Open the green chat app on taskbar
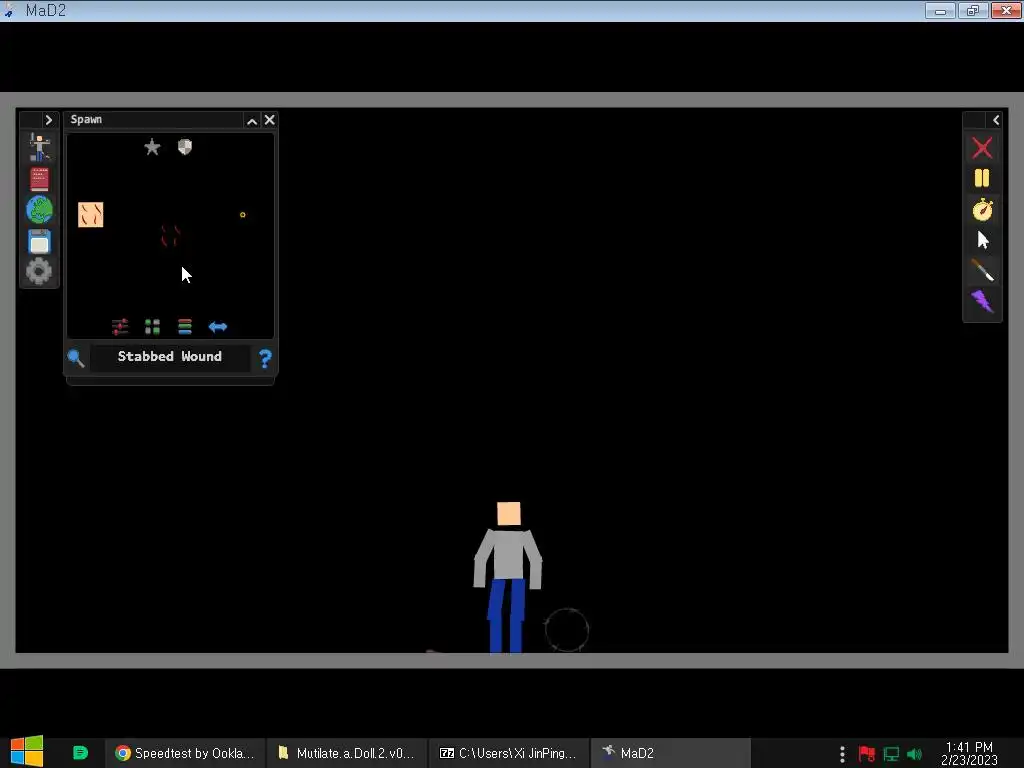 click(80, 753)
